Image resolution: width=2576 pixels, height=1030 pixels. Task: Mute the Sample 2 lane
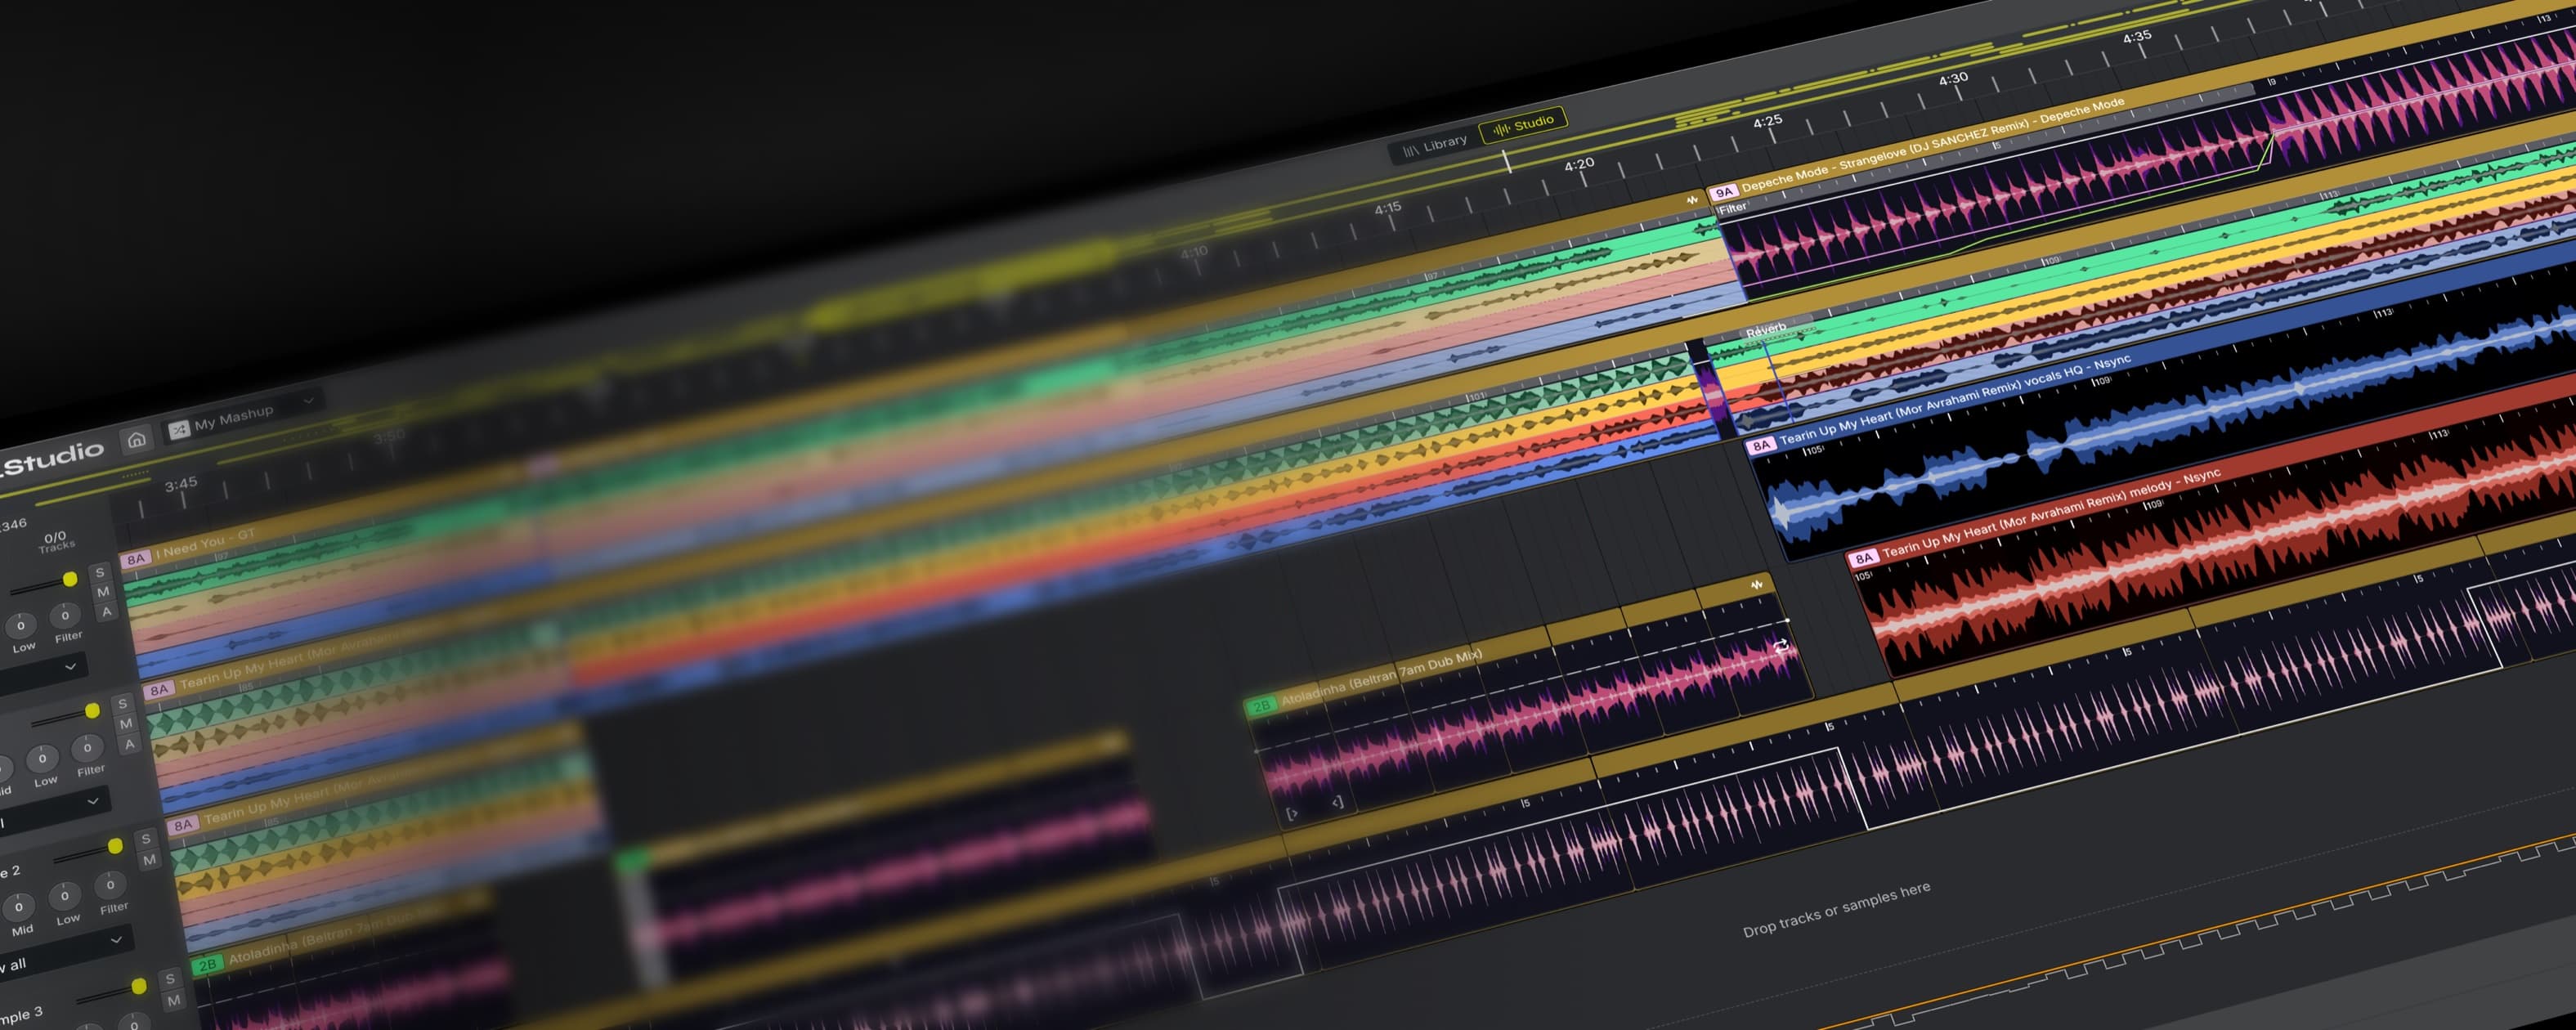tap(149, 860)
